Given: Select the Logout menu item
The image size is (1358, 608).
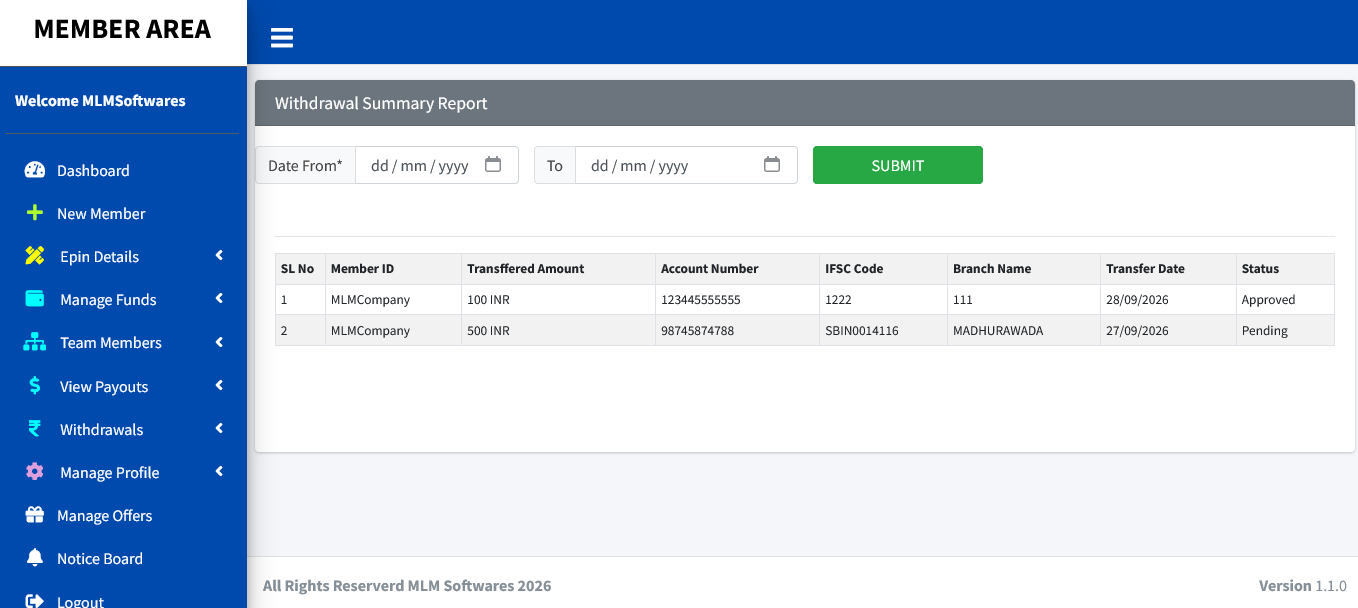Looking at the screenshot, I should 123,601.
